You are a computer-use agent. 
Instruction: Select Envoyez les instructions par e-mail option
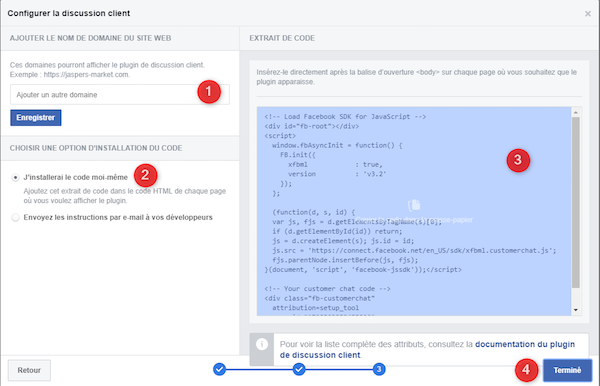pos(15,217)
